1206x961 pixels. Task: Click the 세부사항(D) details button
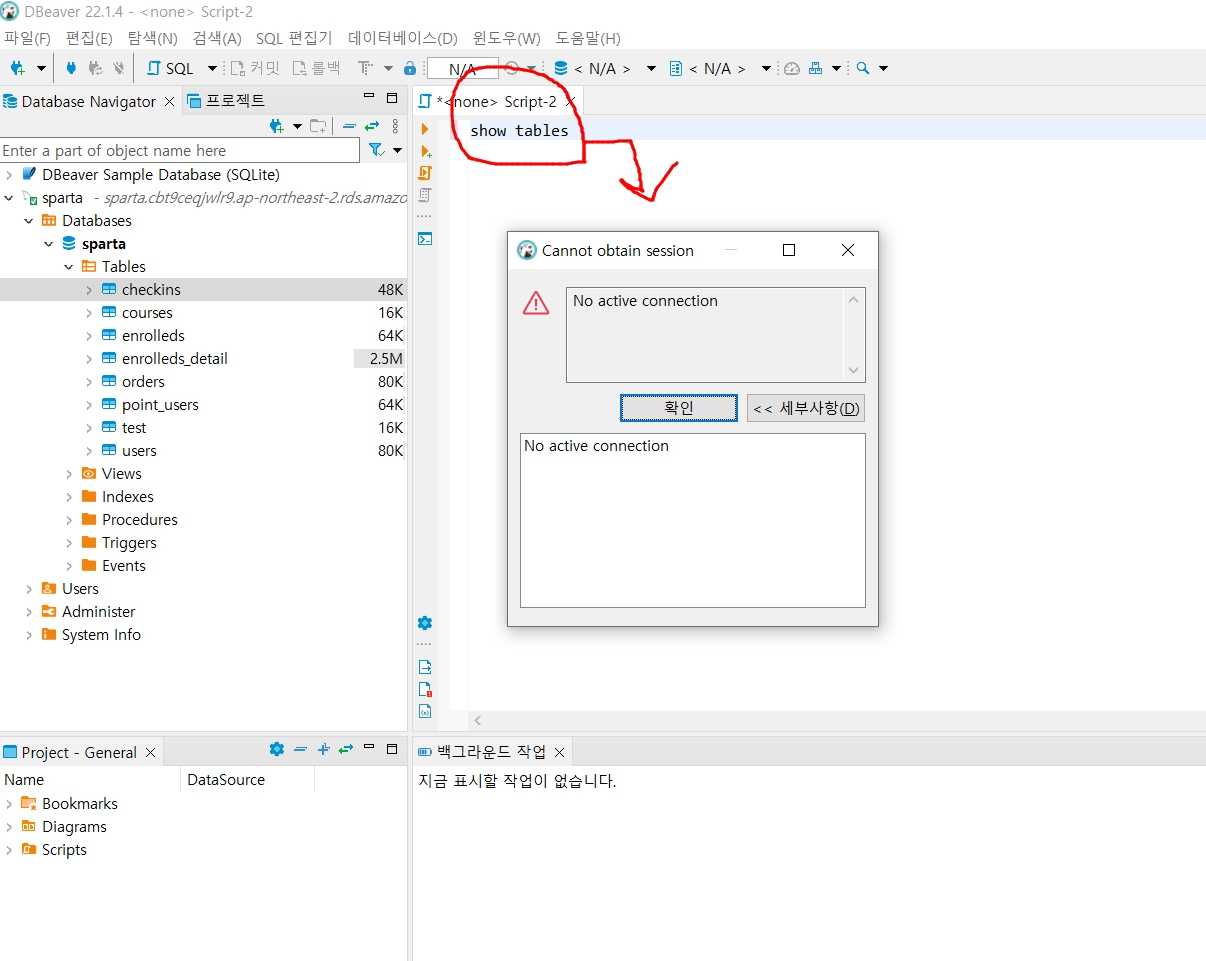(806, 408)
